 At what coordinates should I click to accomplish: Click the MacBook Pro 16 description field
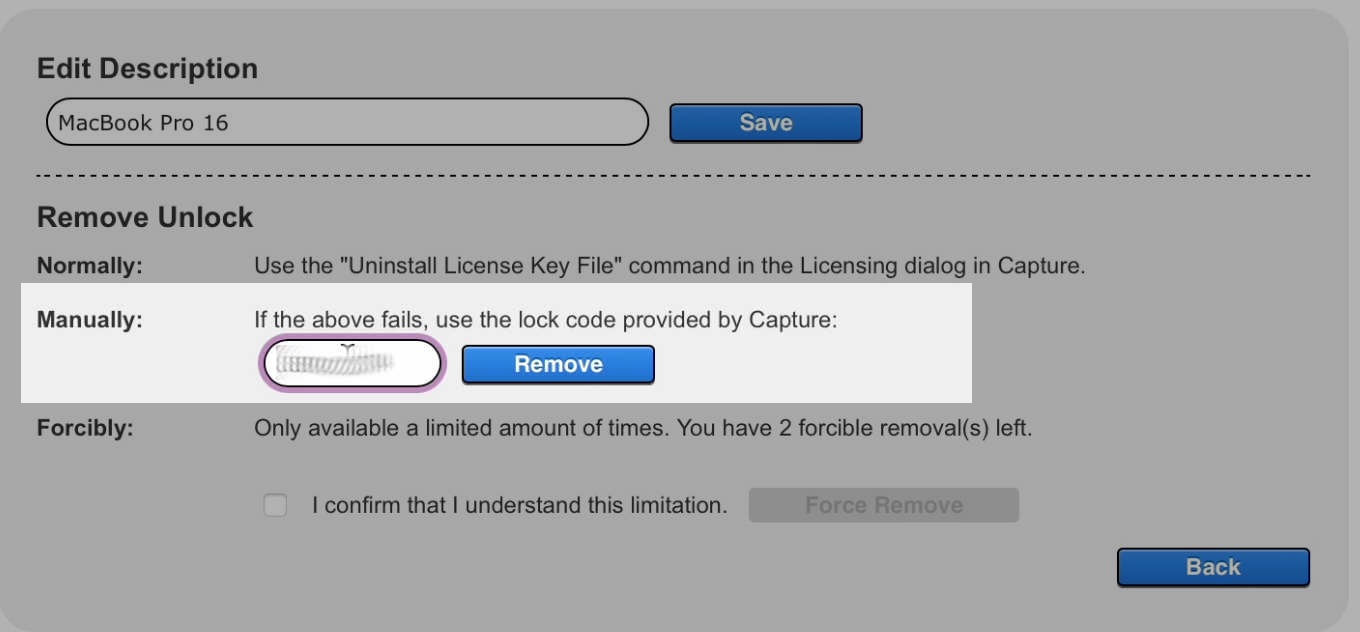tap(345, 121)
